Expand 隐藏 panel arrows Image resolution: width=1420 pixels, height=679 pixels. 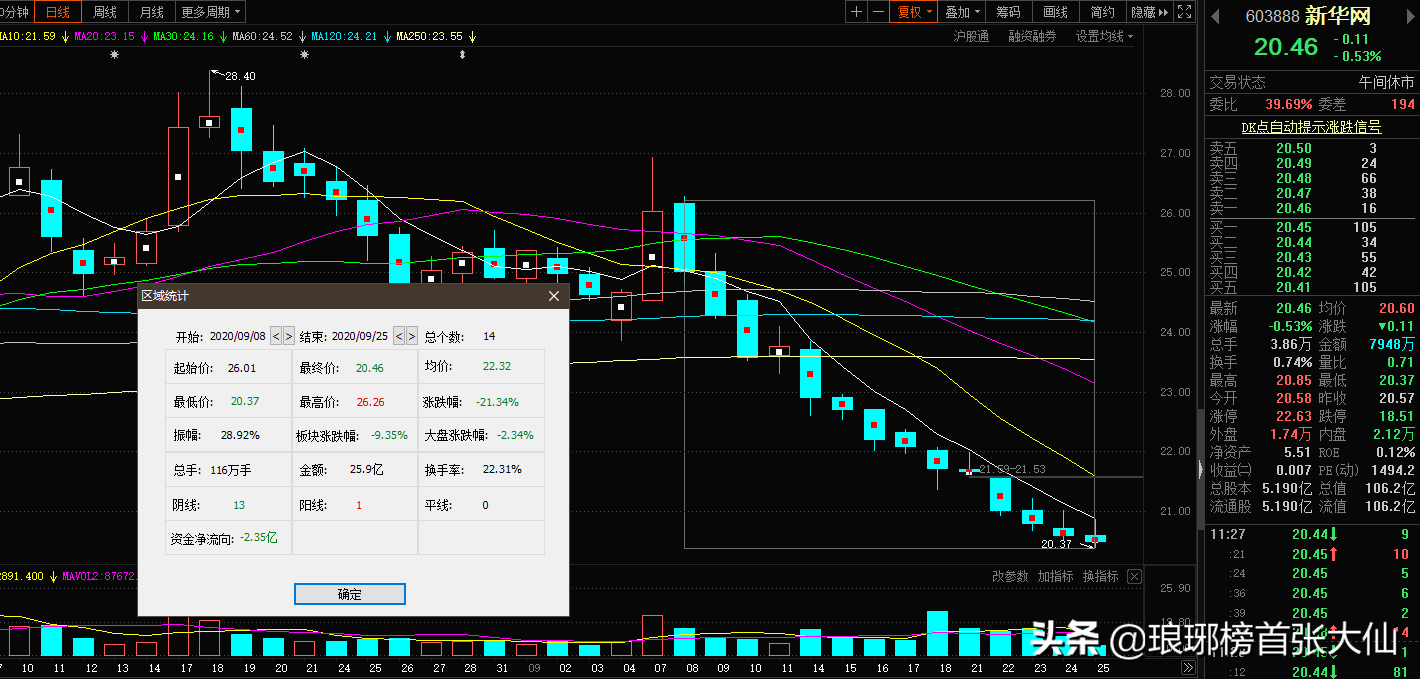(1149, 12)
